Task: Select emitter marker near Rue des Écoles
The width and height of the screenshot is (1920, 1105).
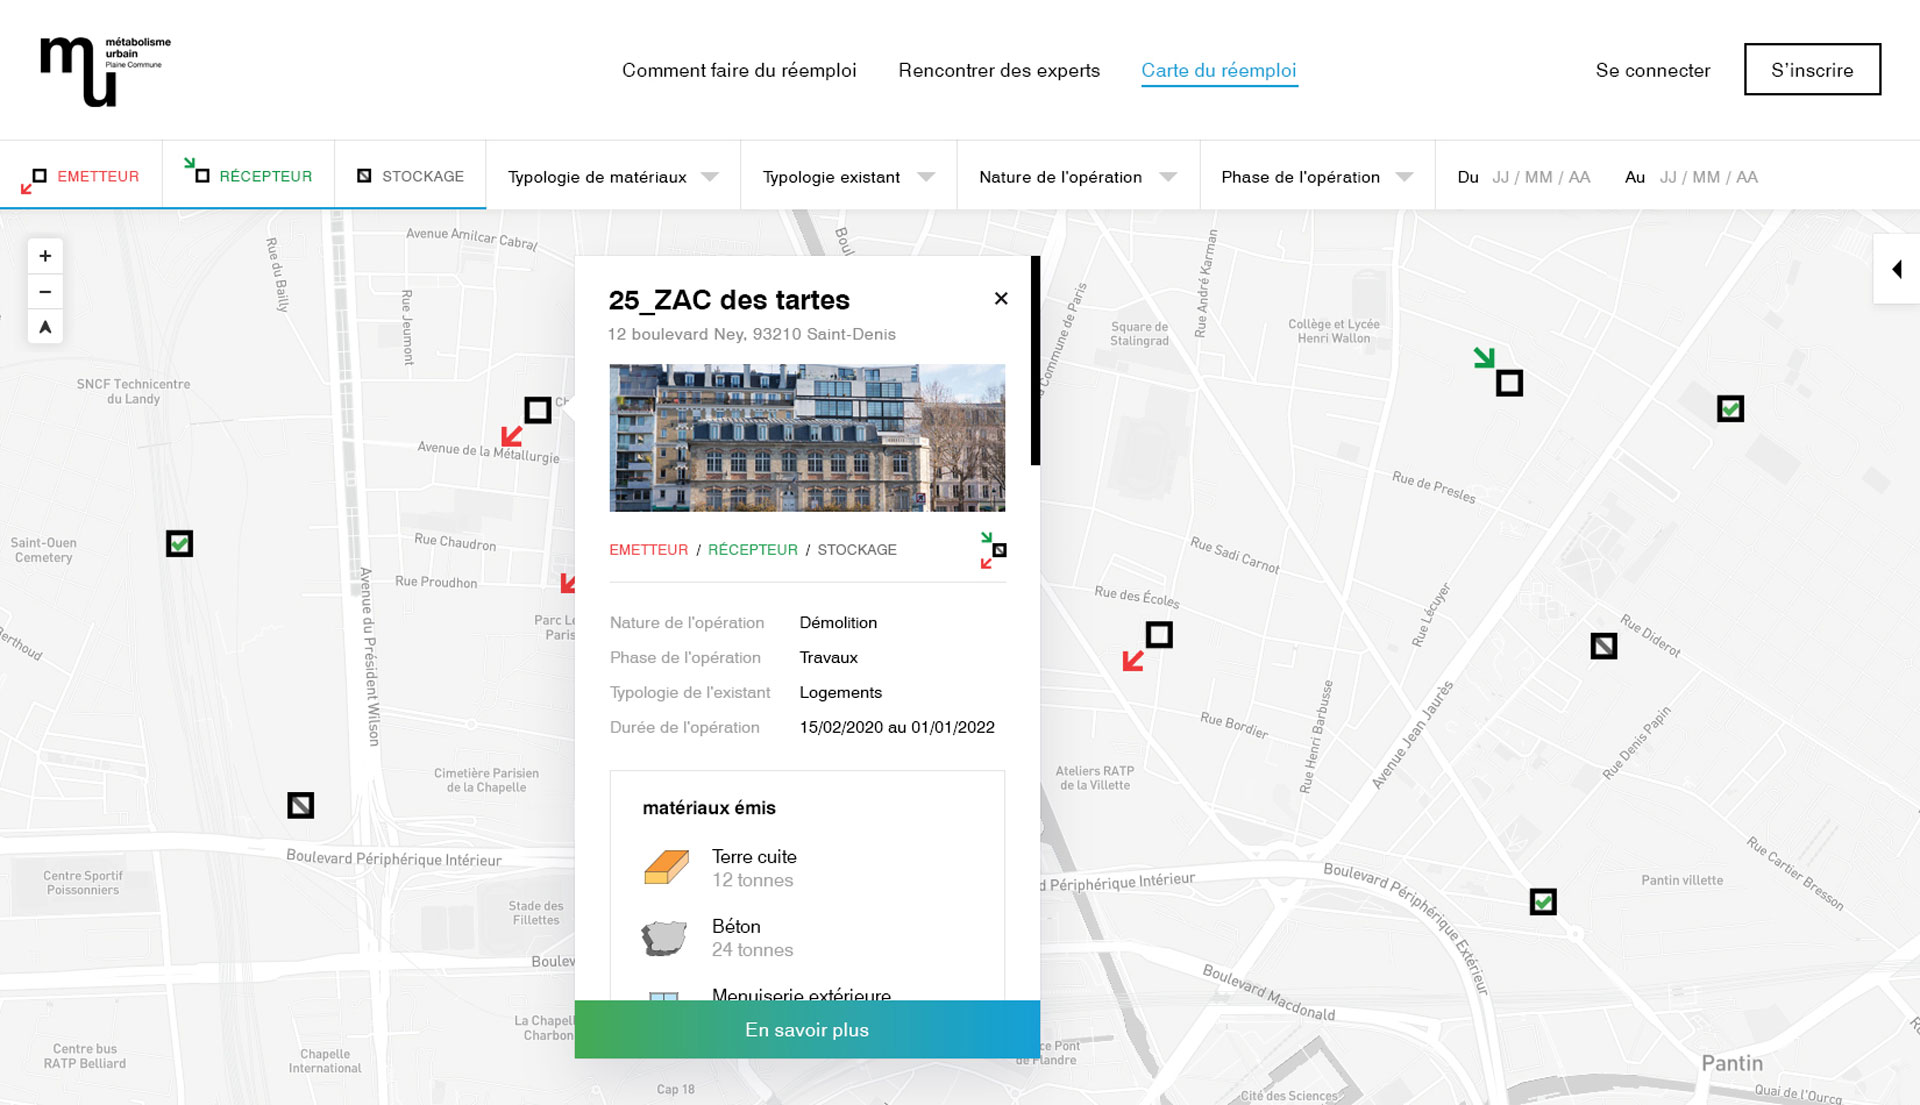Action: 1157,636
